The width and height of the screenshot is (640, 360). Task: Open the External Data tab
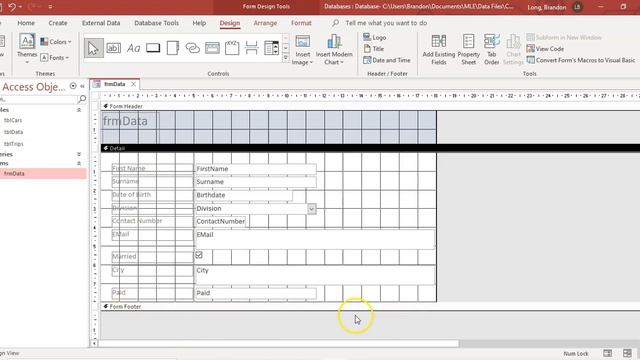pos(101,23)
